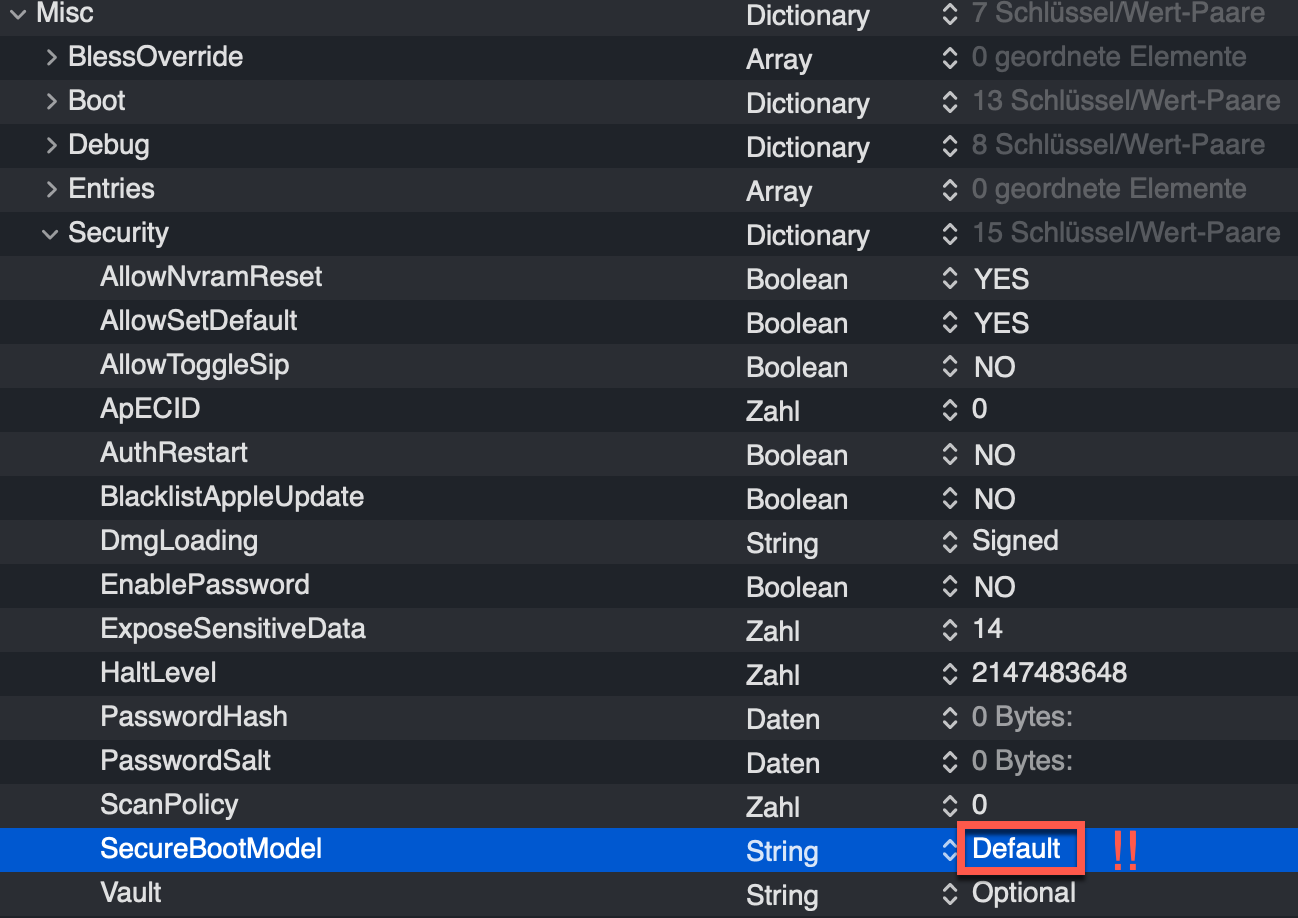Image resolution: width=1298 pixels, height=918 pixels.
Task: Collapse the Misc dictionary
Action: [x=18, y=14]
